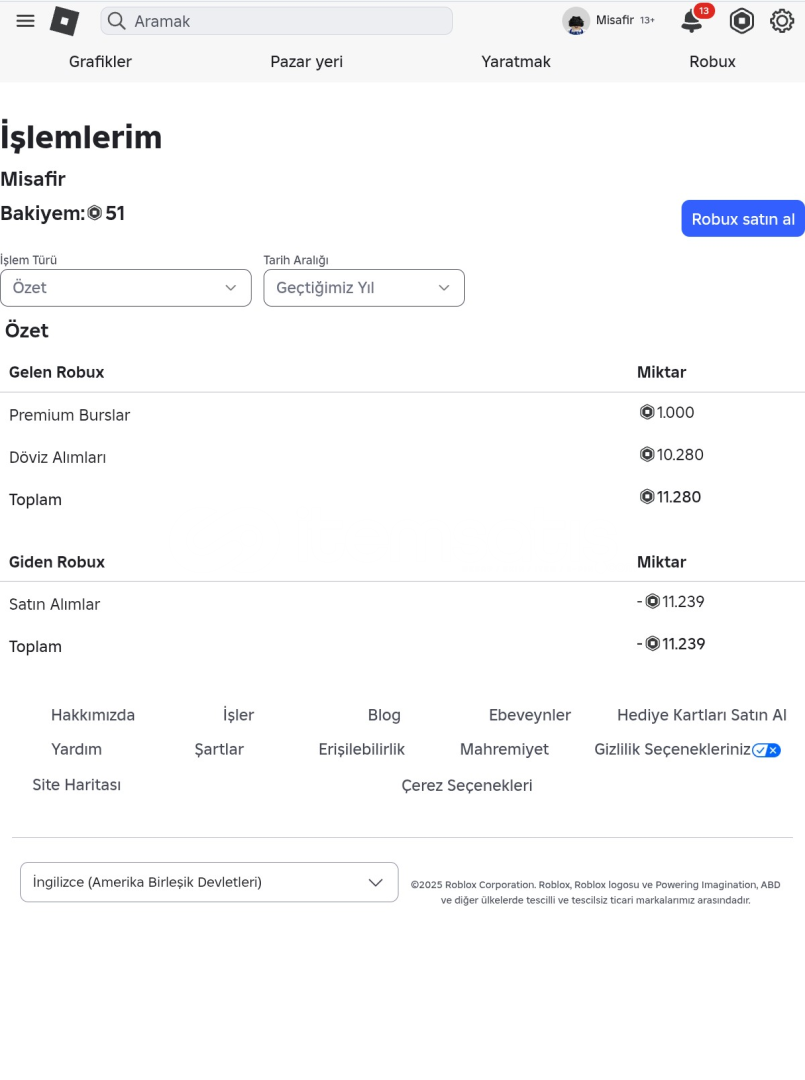Open the Tarih Aralığı dropdown
The width and height of the screenshot is (805, 1080).
(364, 288)
